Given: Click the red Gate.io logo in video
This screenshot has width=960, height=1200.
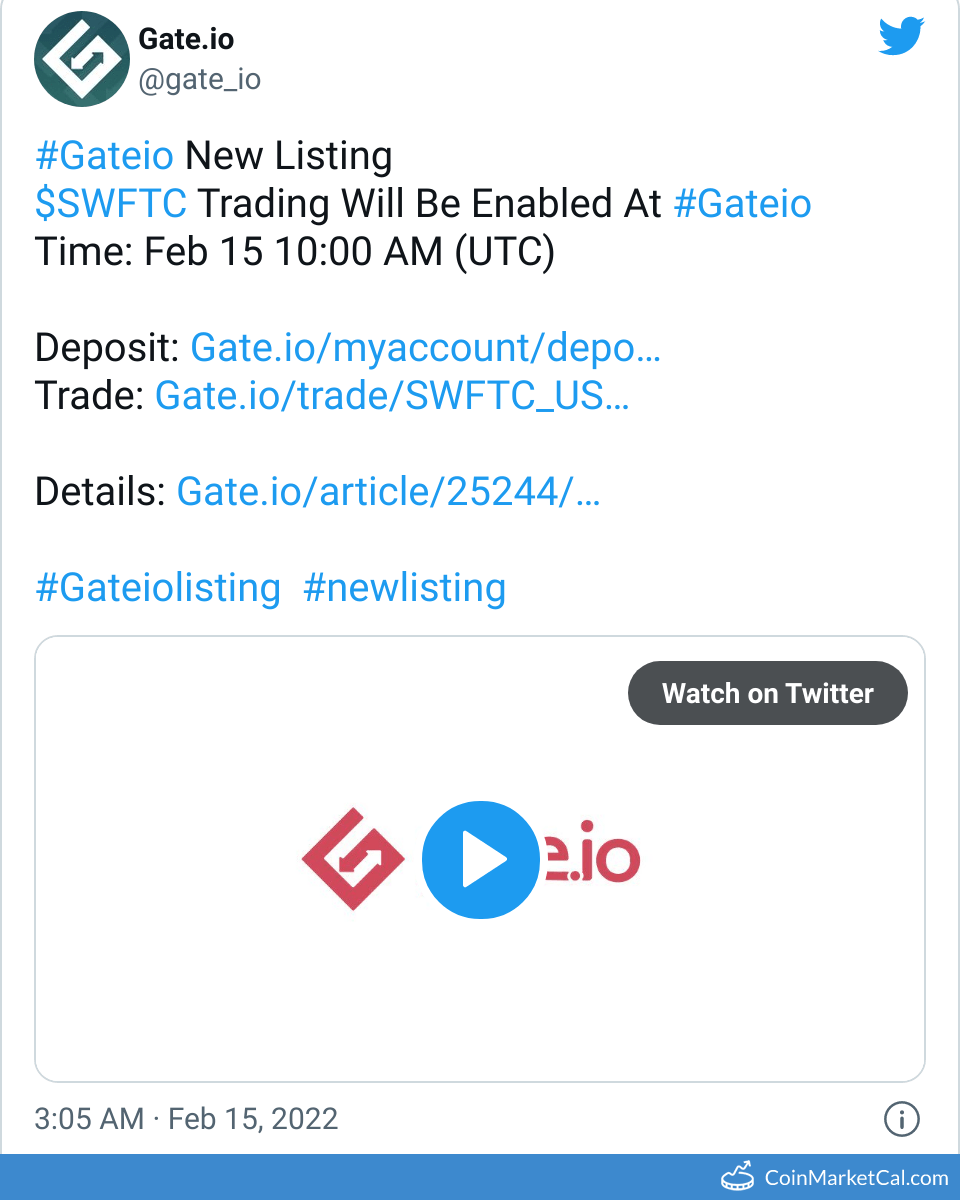Looking at the screenshot, I should pyautogui.click(x=353, y=859).
